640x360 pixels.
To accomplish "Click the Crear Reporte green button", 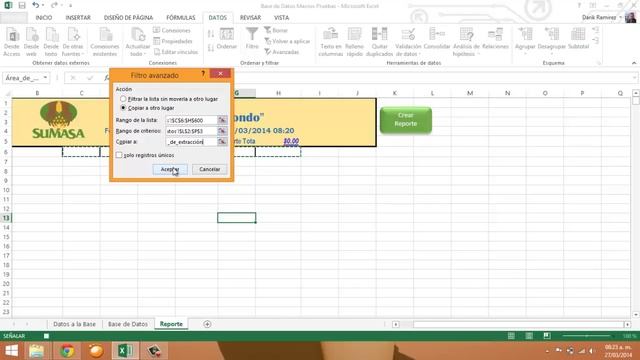I will (x=406, y=120).
